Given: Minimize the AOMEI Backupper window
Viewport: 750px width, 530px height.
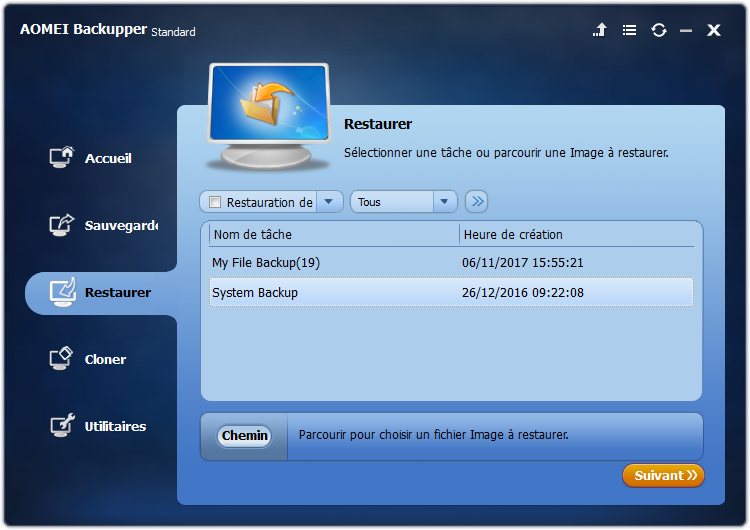Looking at the screenshot, I should [686, 31].
